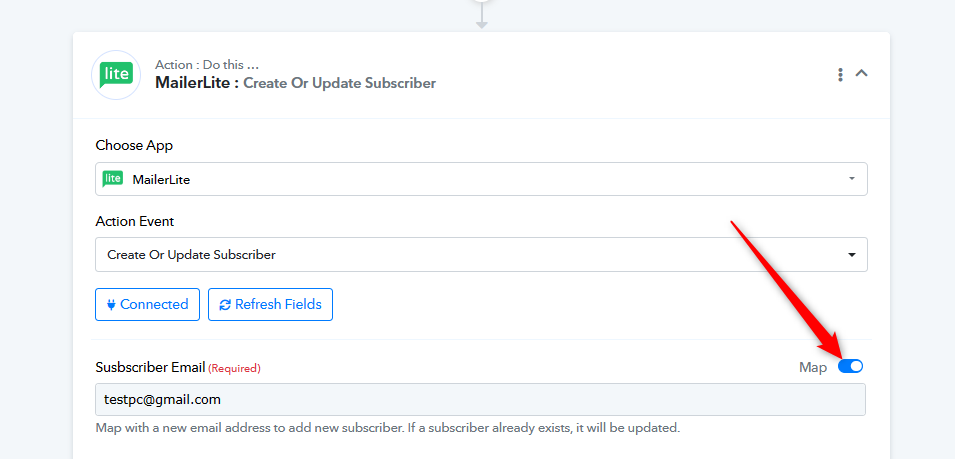Click the refresh arrows icon

(225, 305)
